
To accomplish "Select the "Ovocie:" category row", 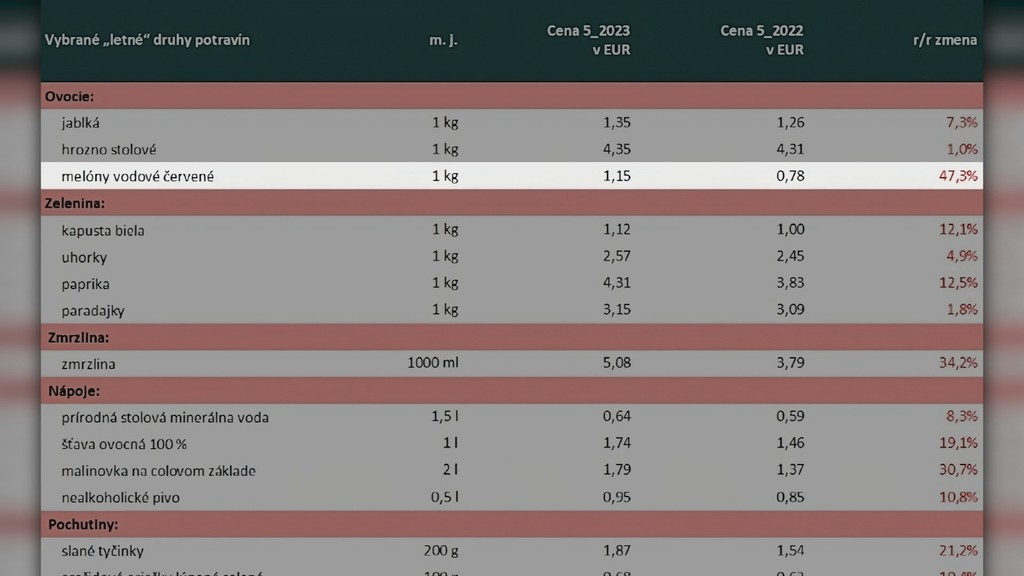I will (x=70, y=96).
